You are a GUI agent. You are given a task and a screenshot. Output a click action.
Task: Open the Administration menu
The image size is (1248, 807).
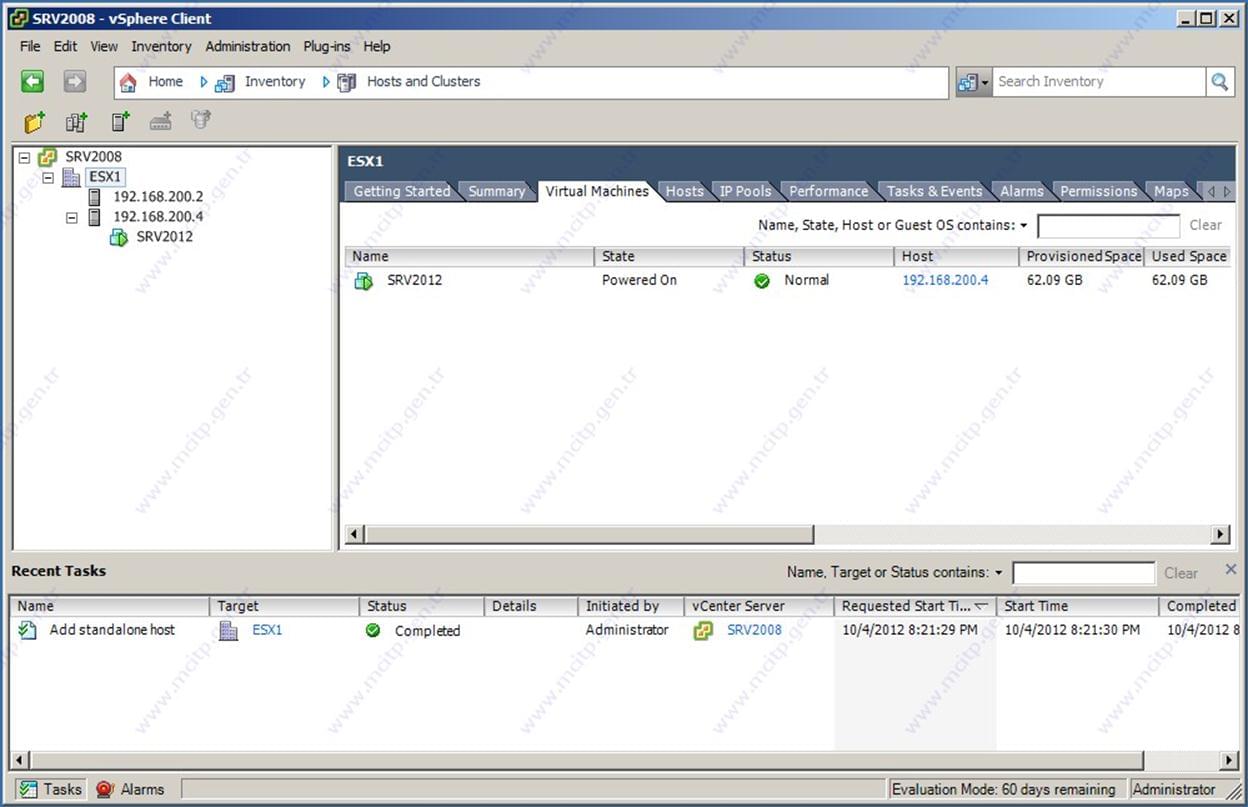point(248,46)
